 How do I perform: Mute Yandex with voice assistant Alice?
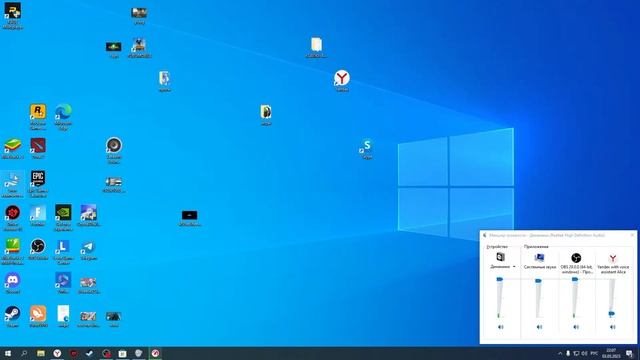(x=613, y=327)
